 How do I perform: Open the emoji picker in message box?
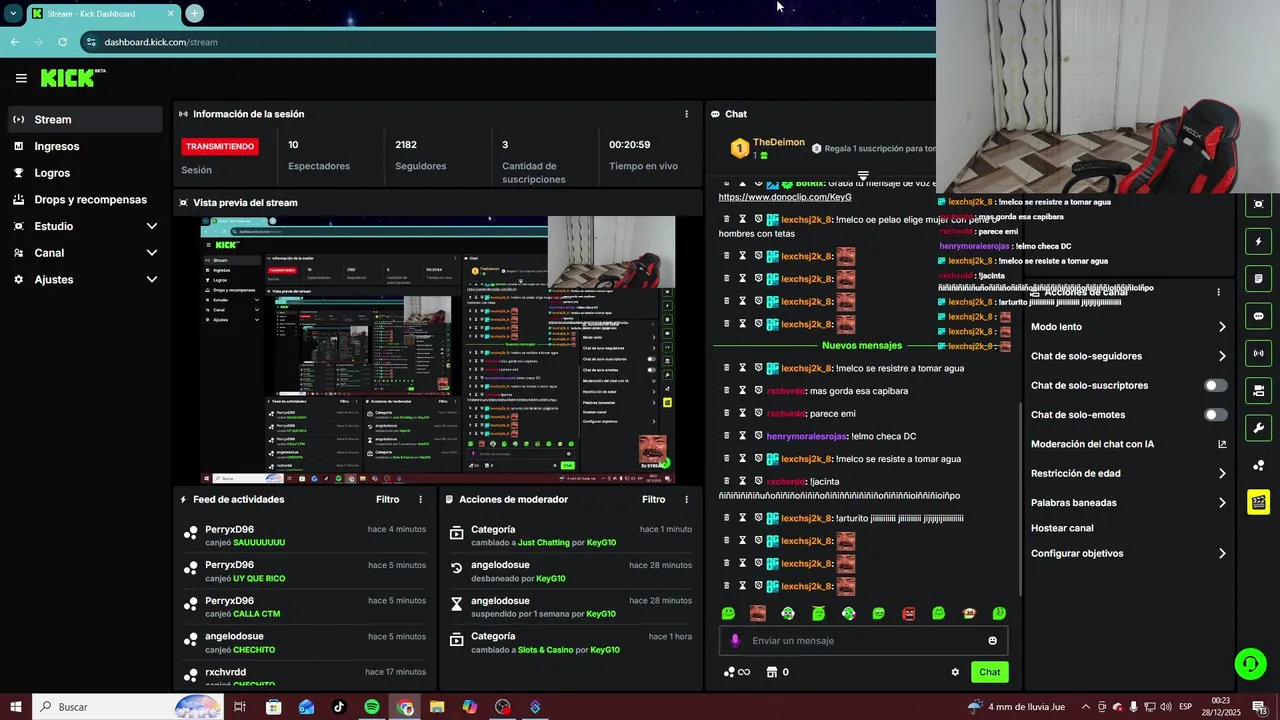[x=992, y=641]
